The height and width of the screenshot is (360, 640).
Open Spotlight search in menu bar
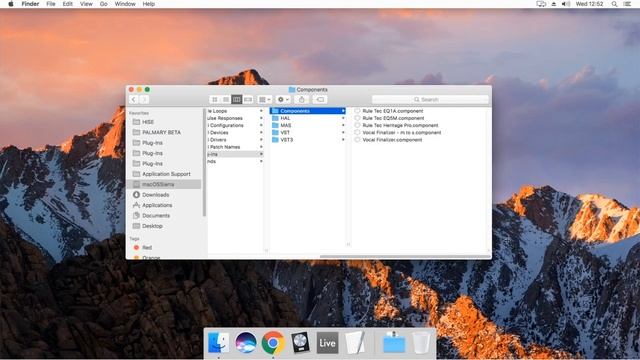[614, 4]
